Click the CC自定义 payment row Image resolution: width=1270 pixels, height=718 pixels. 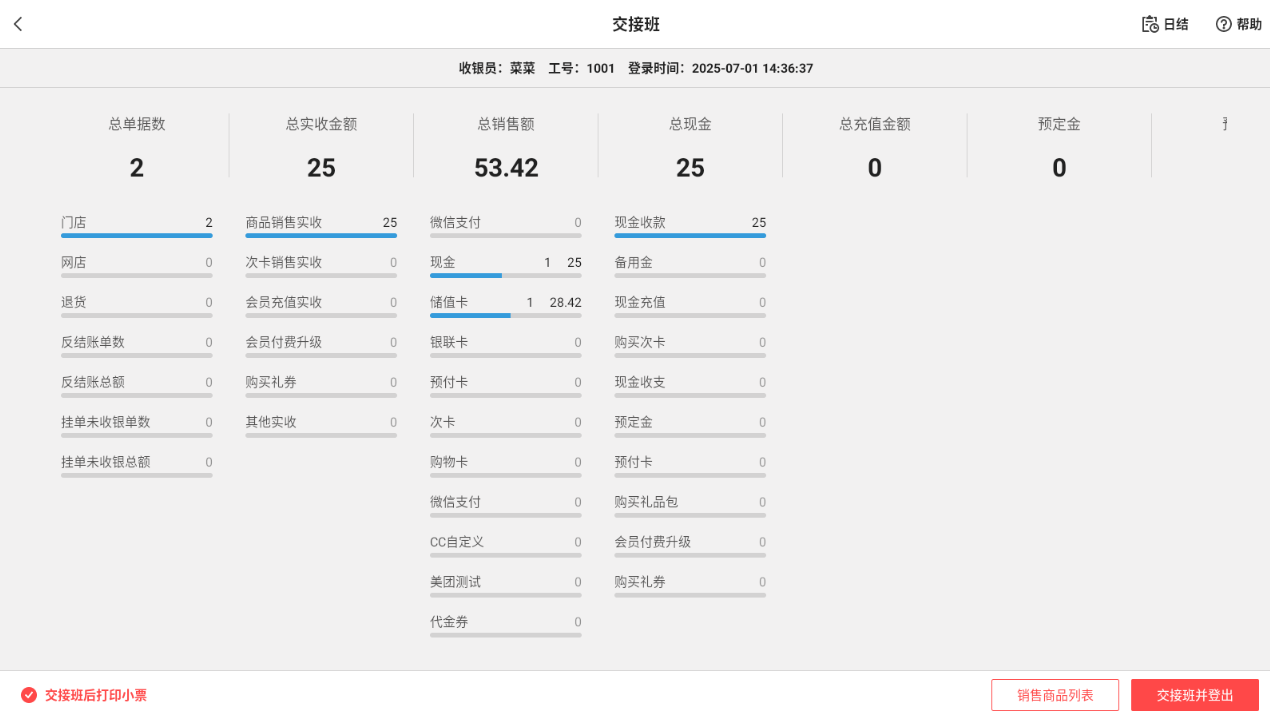click(x=506, y=545)
